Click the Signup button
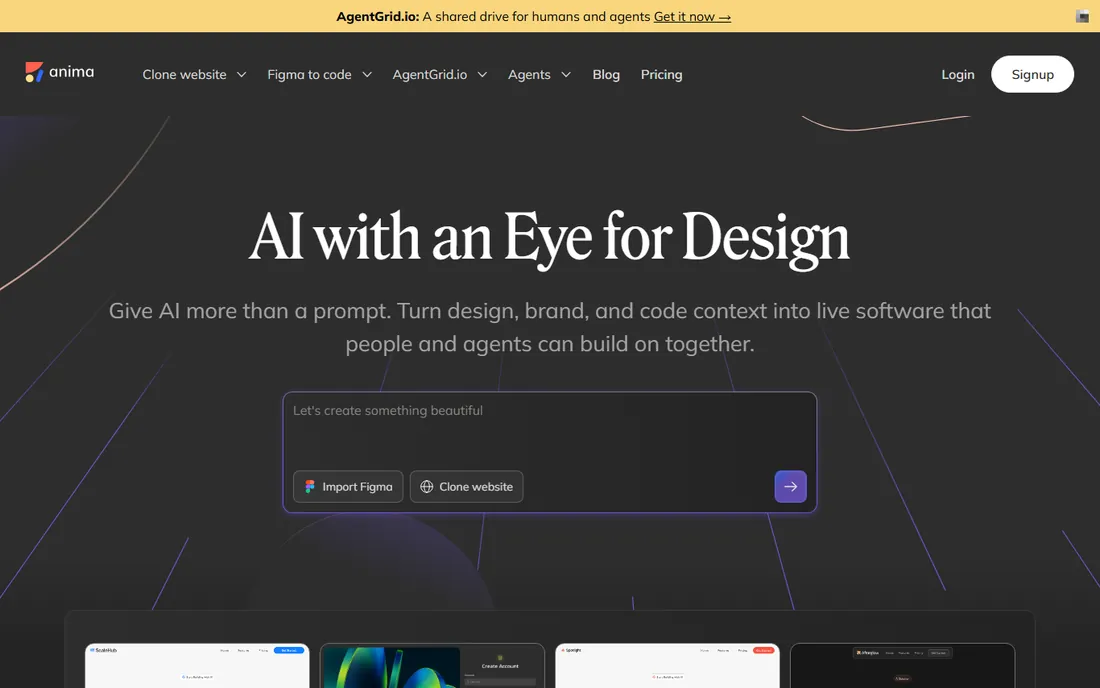The width and height of the screenshot is (1100, 688). [x=1032, y=74]
